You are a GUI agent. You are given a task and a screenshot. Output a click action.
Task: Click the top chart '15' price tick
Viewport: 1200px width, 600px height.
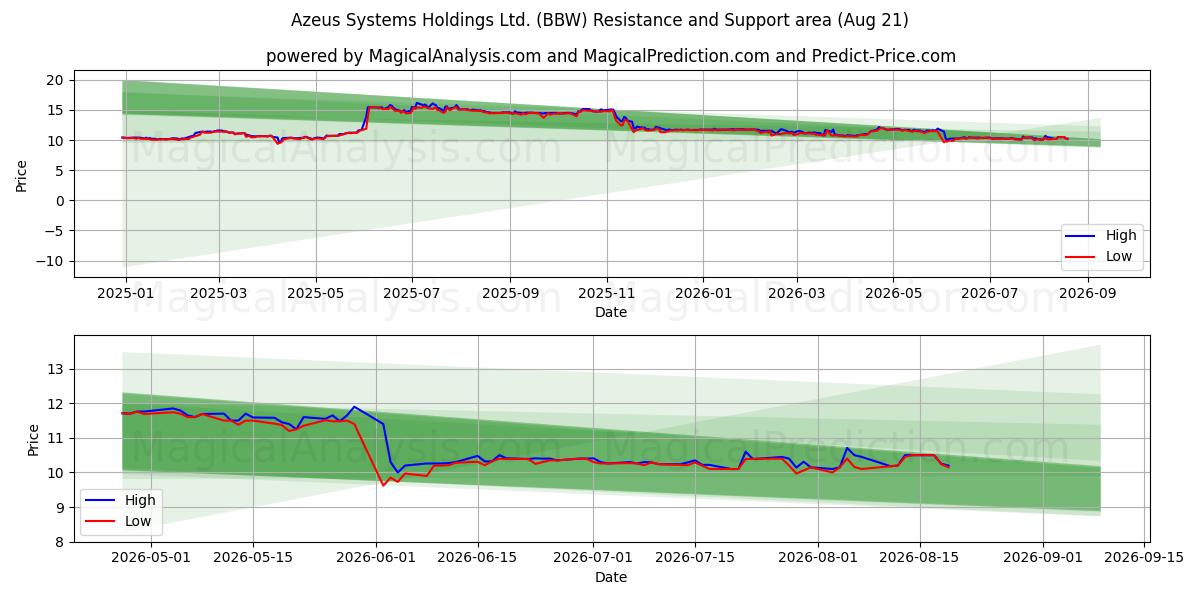pyautogui.click(x=55, y=110)
